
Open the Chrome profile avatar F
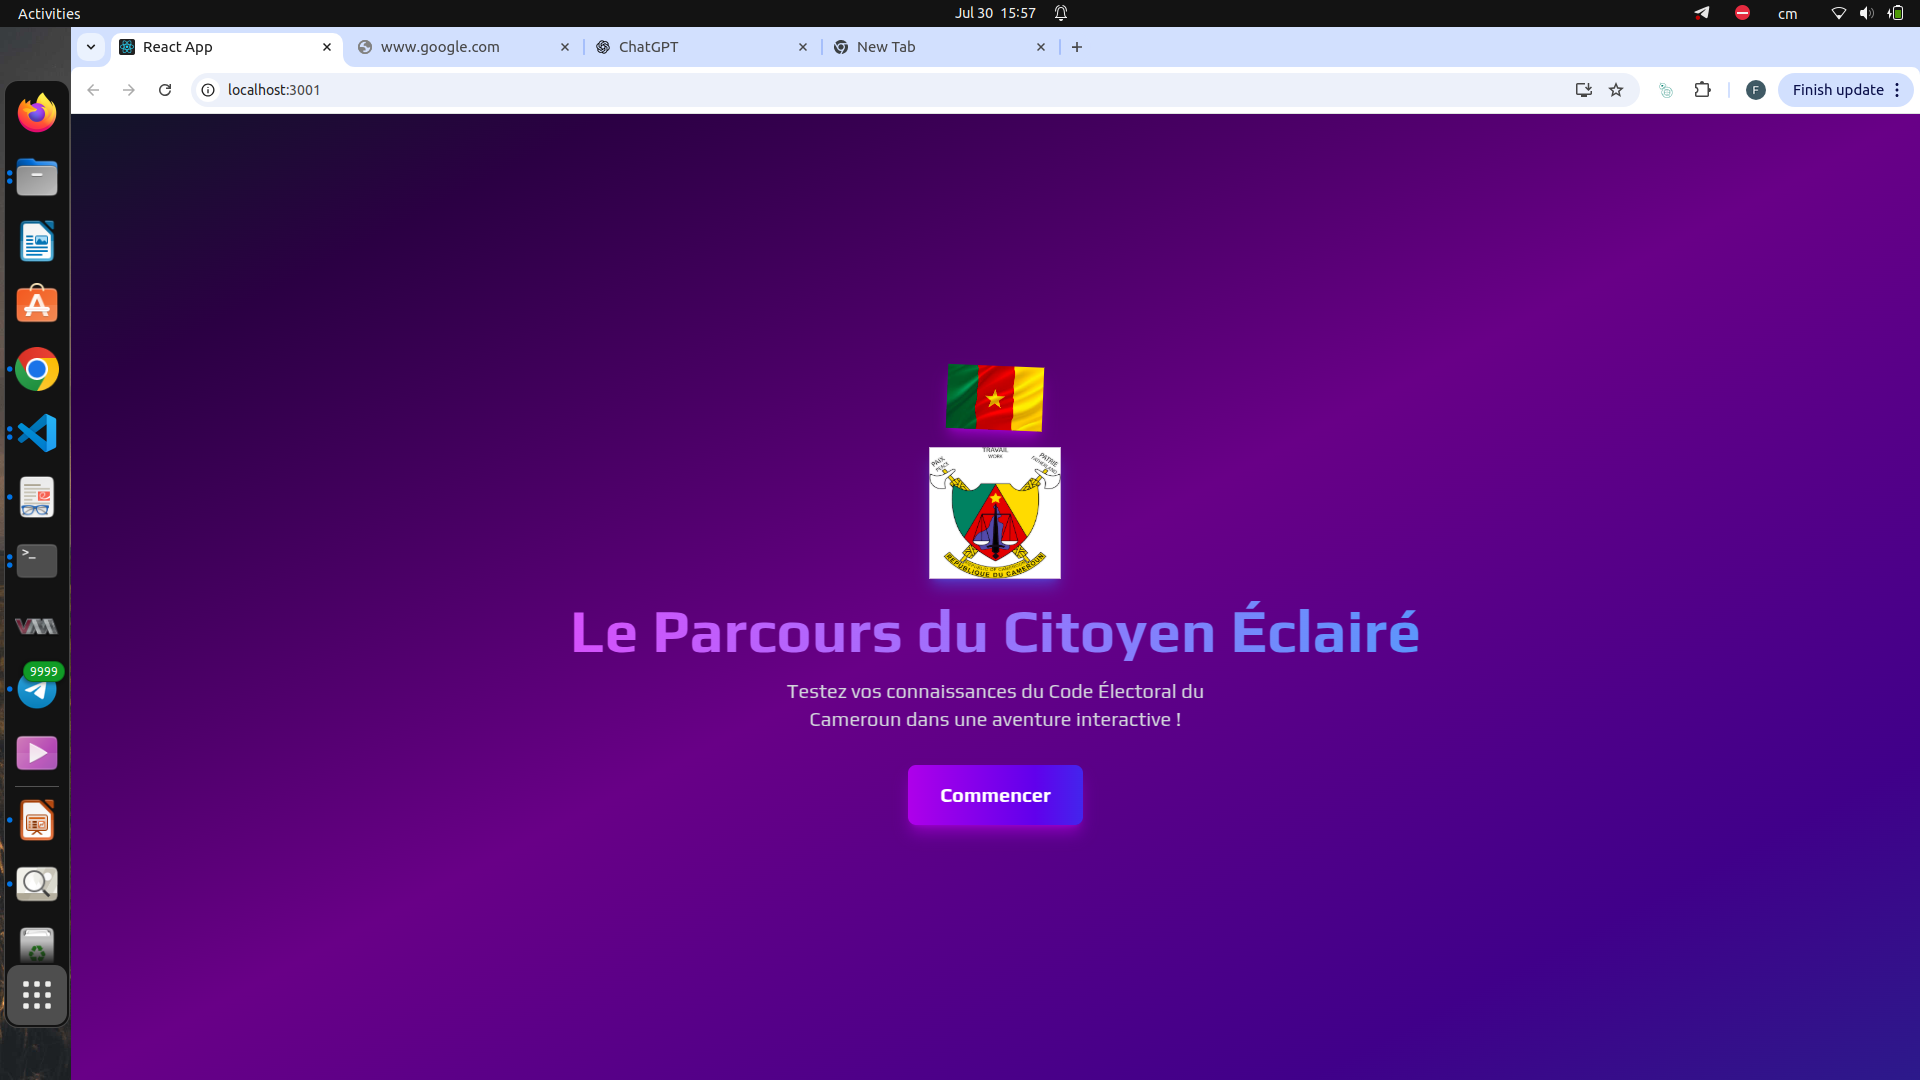tap(1755, 90)
